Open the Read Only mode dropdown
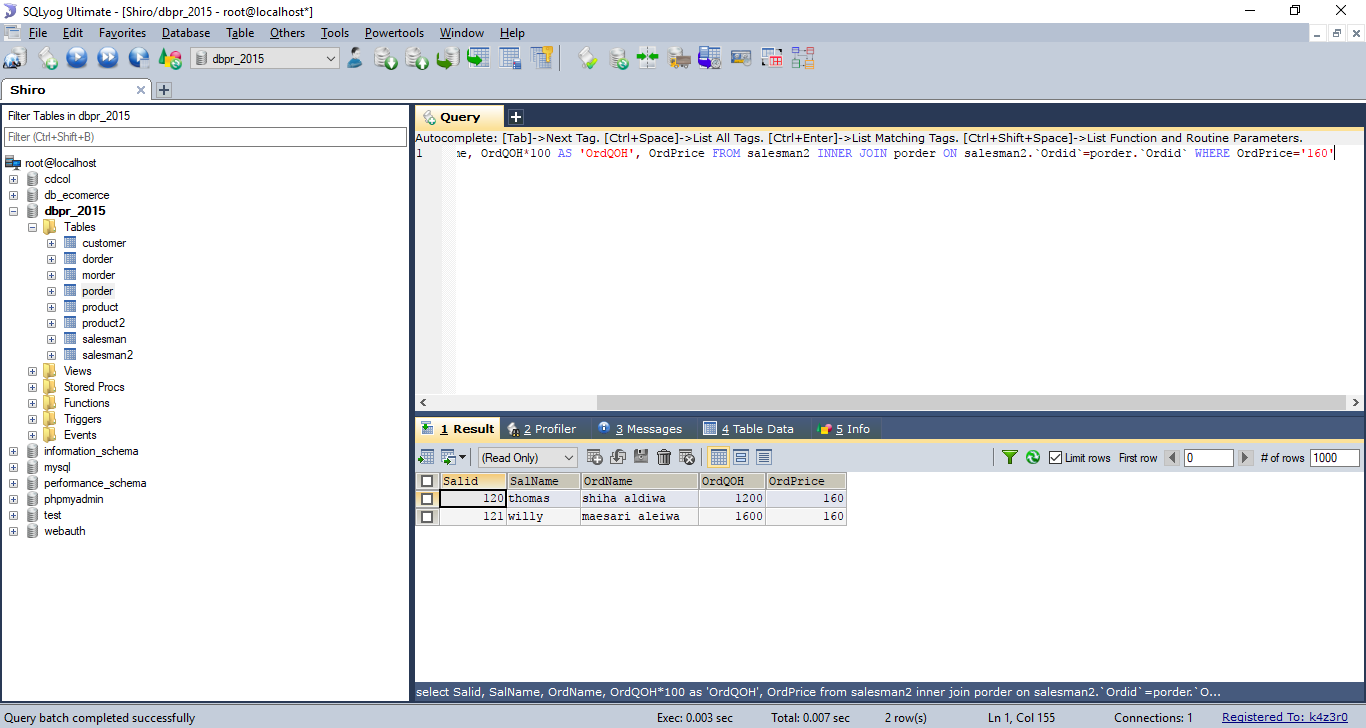This screenshot has width=1366, height=728. click(x=528, y=458)
